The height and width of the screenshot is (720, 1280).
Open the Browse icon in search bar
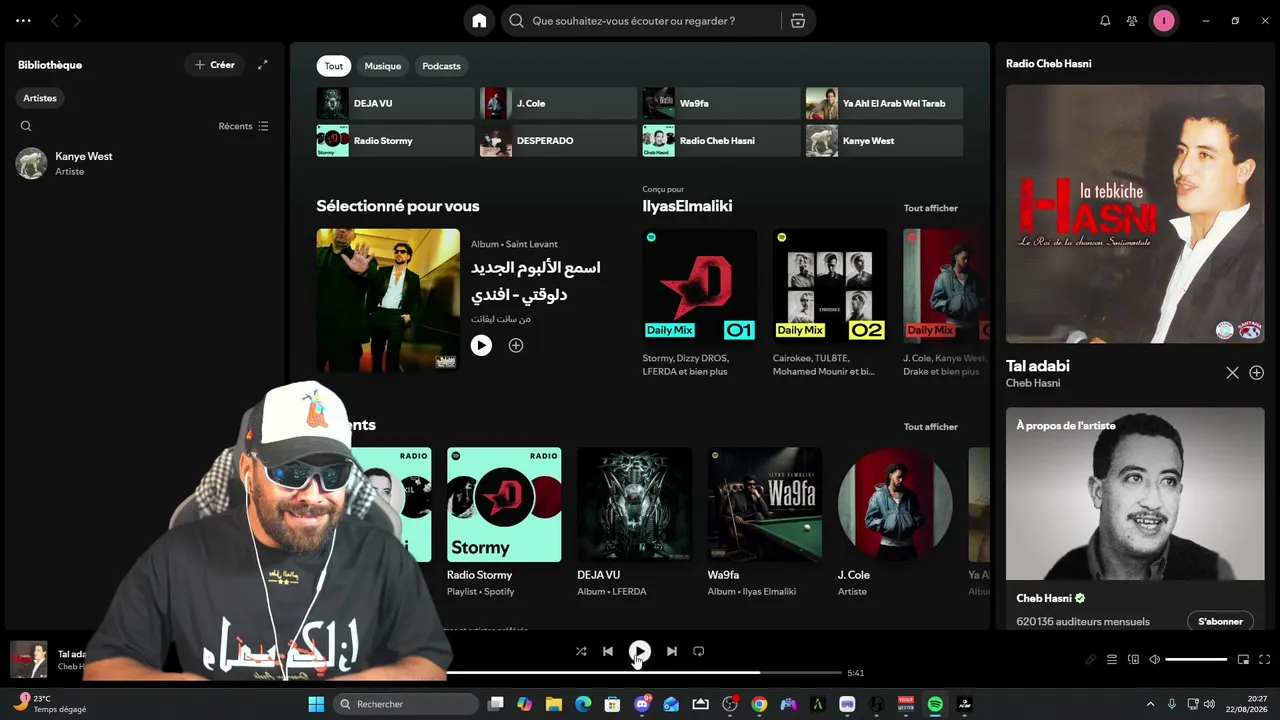click(797, 21)
